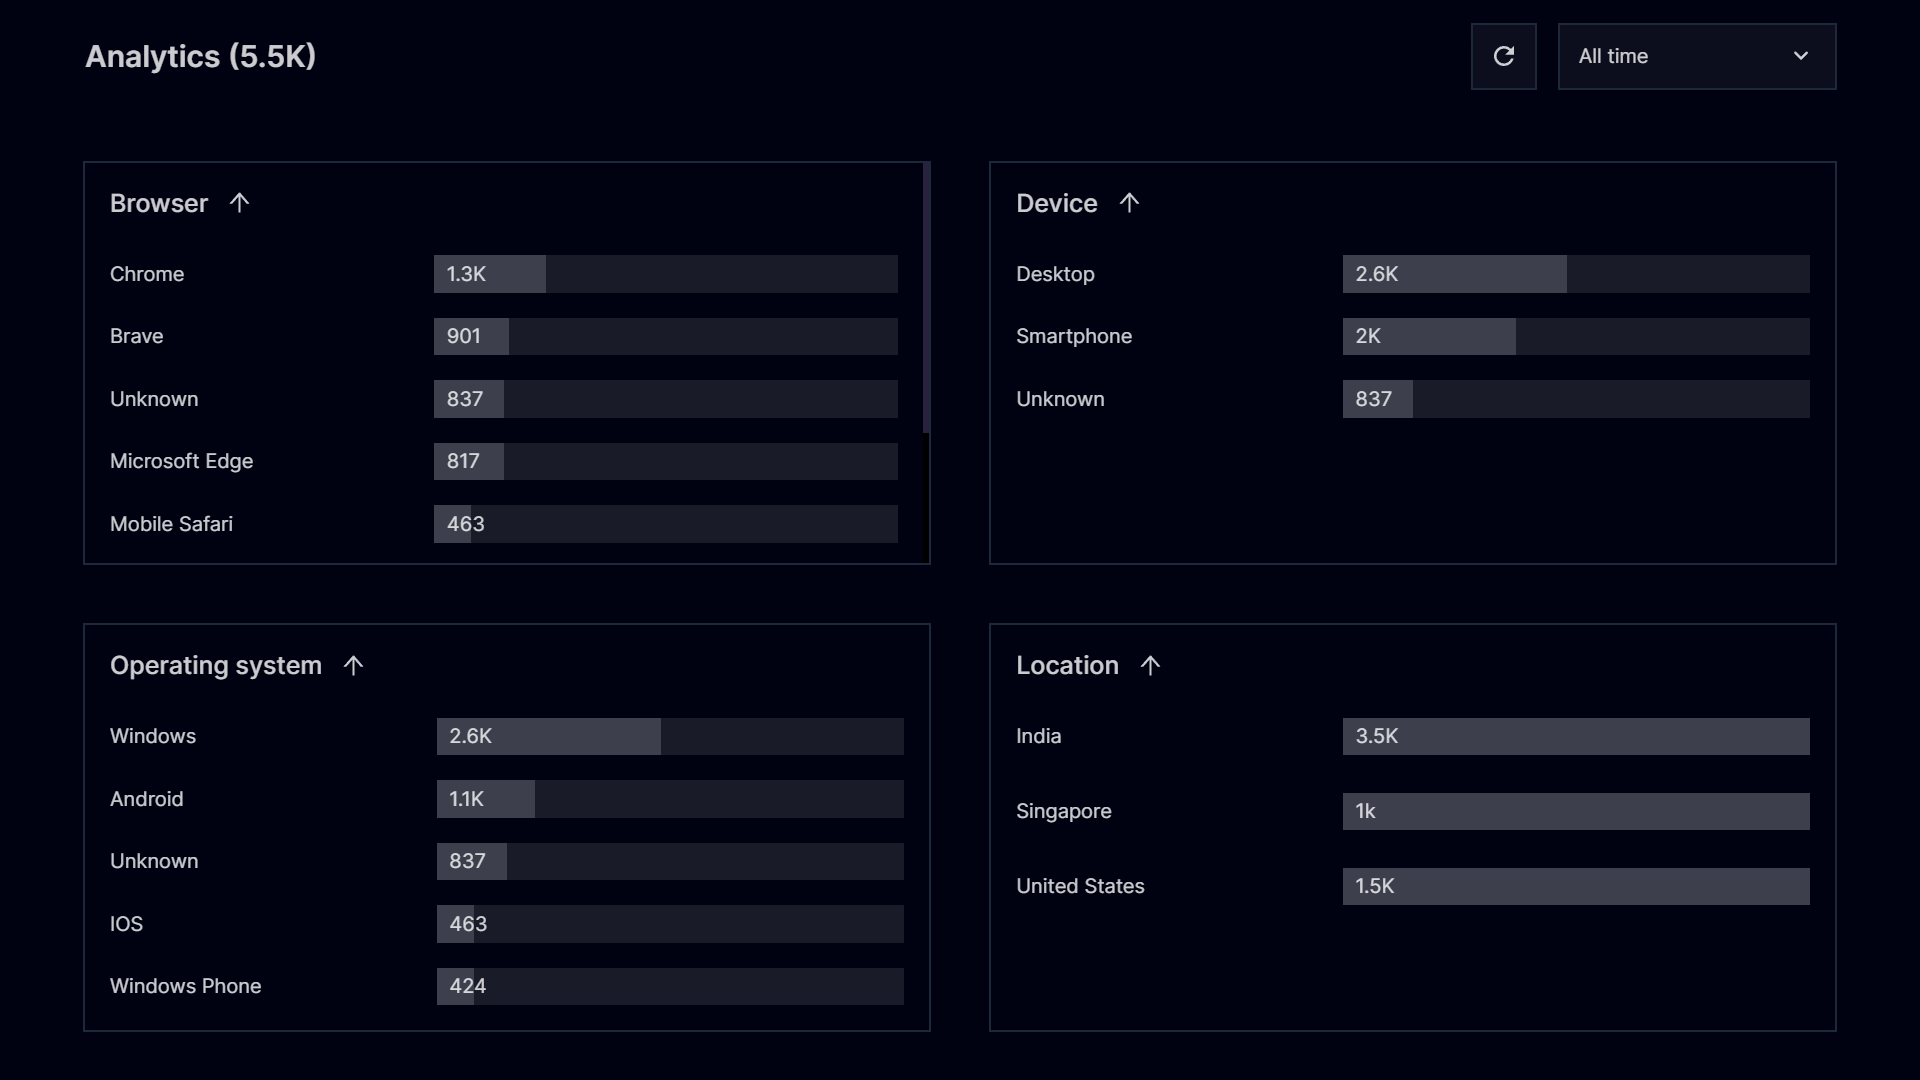Viewport: 1920px width, 1080px height.
Task: Select the Windows Phone 424 bar
Action: coord(669,986)
